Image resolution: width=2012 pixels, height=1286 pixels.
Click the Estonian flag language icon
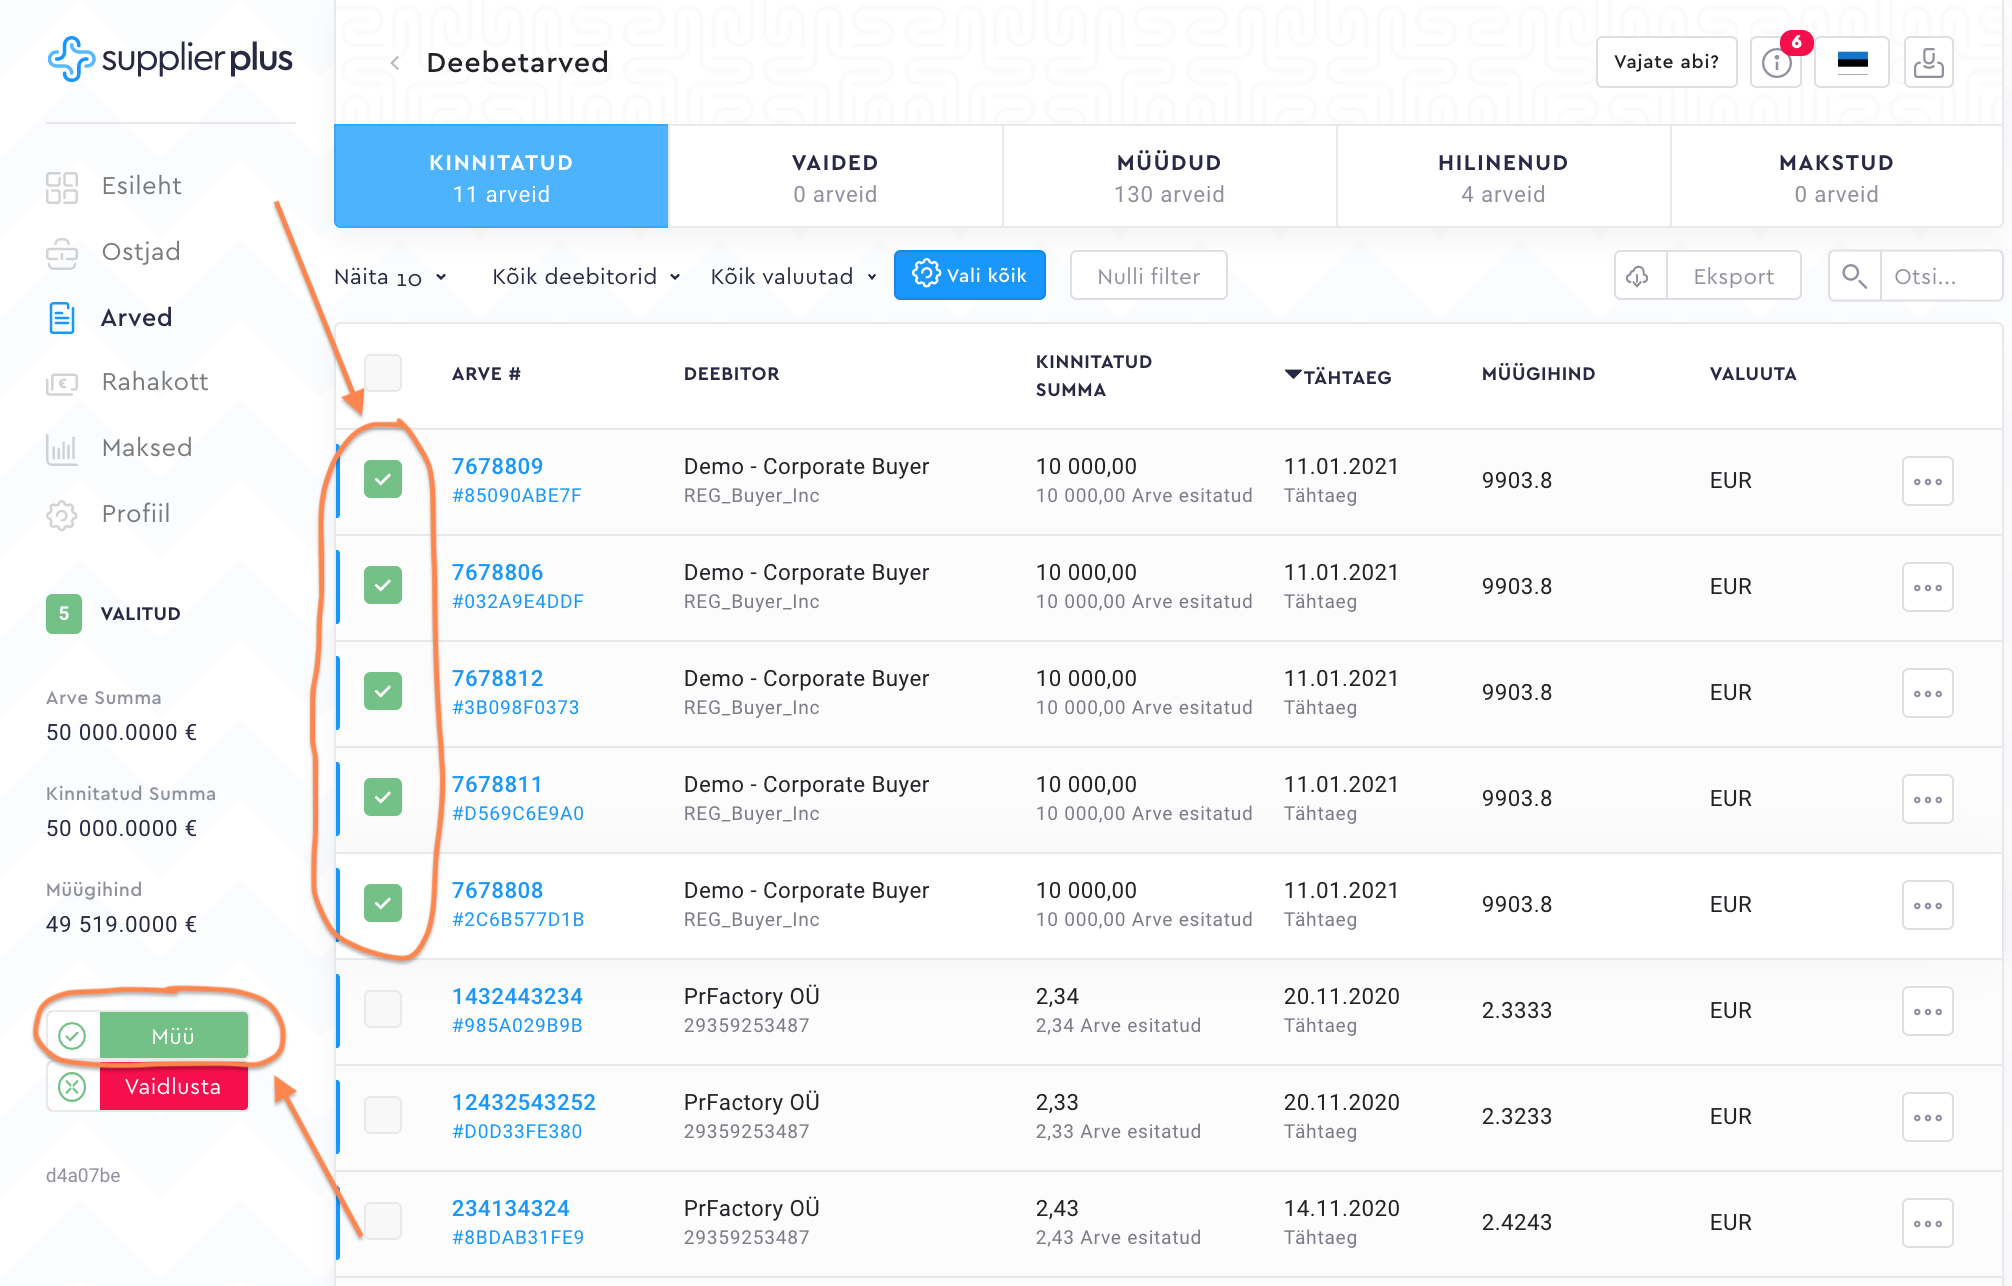pyautogui.click(x=1852, y=63)
